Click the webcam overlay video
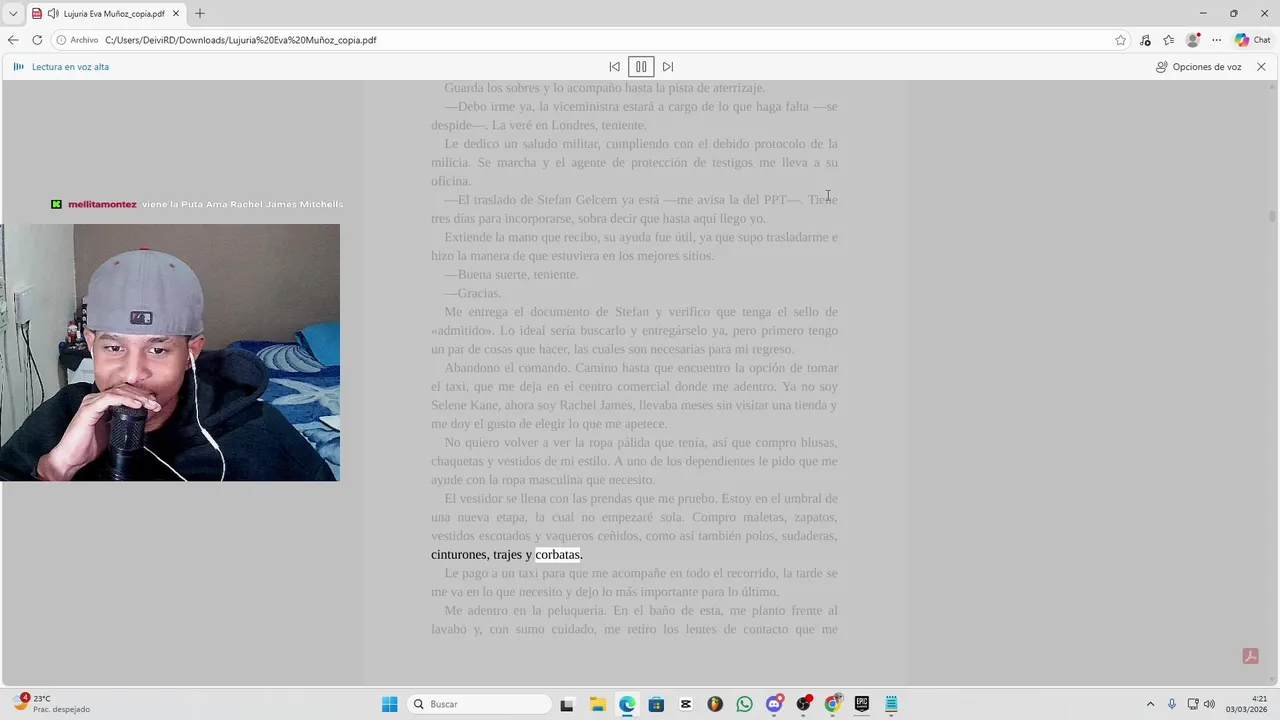Viewport: 1280px width, 720px height. click(170, 352)
